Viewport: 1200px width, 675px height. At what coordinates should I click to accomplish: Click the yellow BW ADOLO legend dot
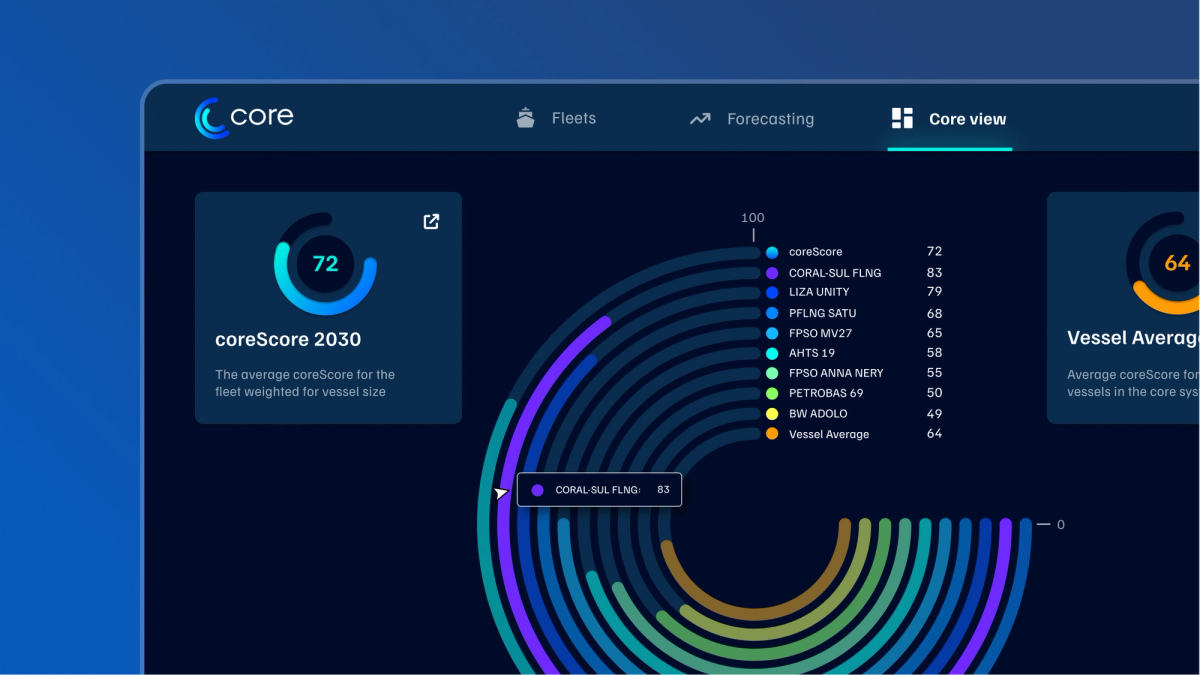point(772,414)
